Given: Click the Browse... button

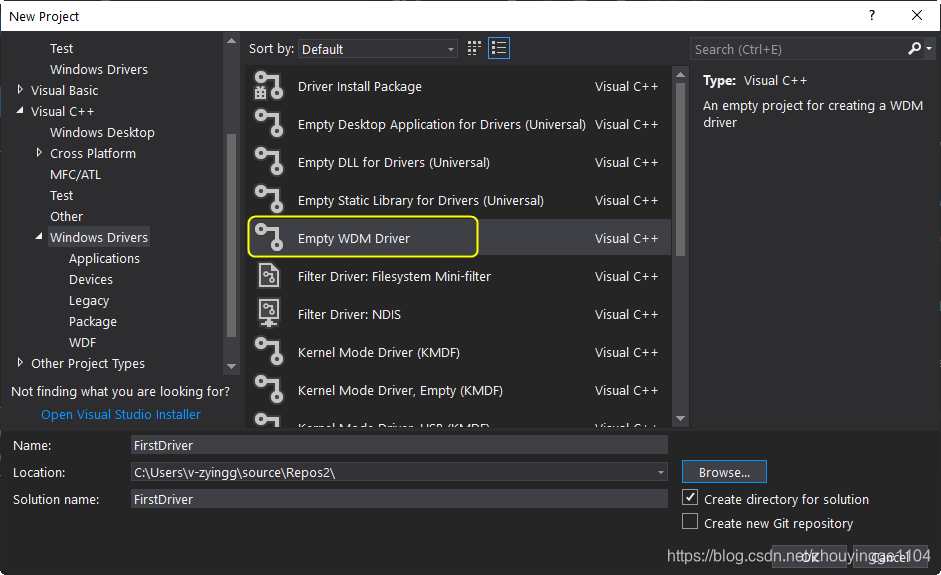Looking at the screenshot, I should 724,472.
